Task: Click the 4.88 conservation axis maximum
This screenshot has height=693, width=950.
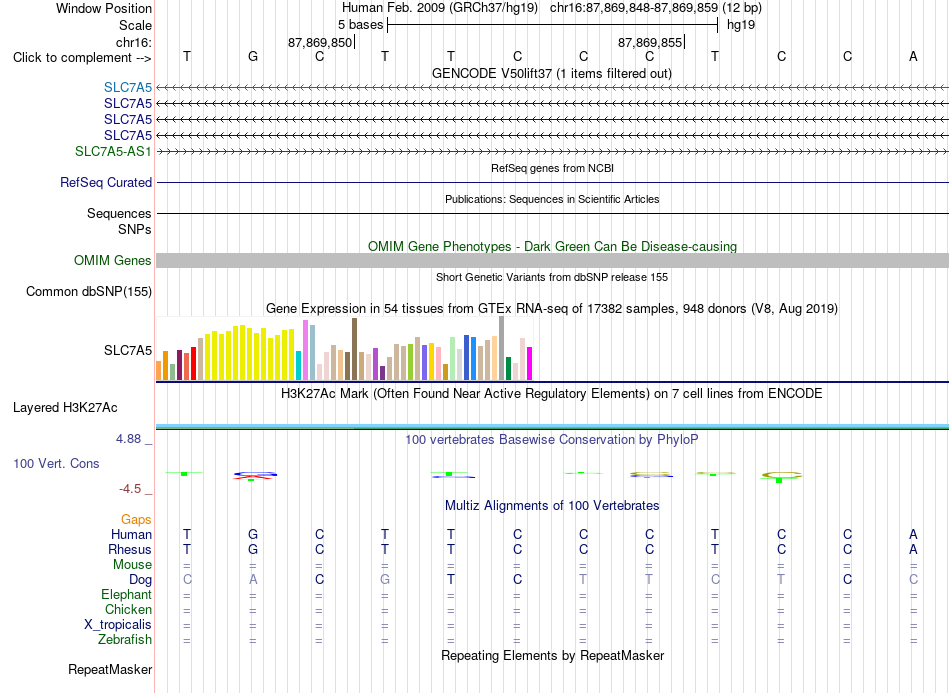Action: pyautogui.click(x=128, y=439)
